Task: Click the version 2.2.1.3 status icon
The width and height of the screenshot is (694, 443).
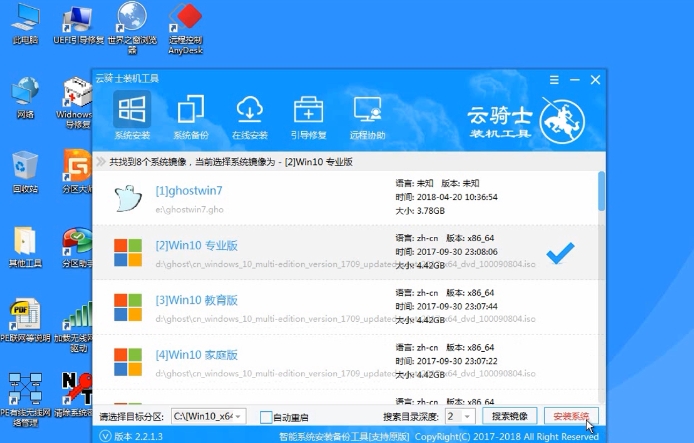Action: (x=105, y=436)
